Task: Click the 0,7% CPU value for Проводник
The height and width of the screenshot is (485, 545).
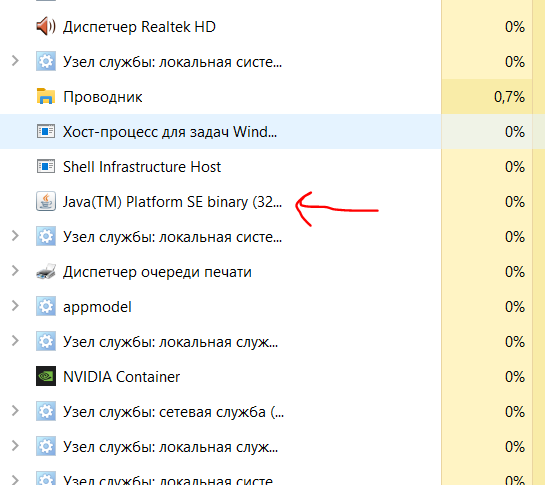Action: point(509,97)
